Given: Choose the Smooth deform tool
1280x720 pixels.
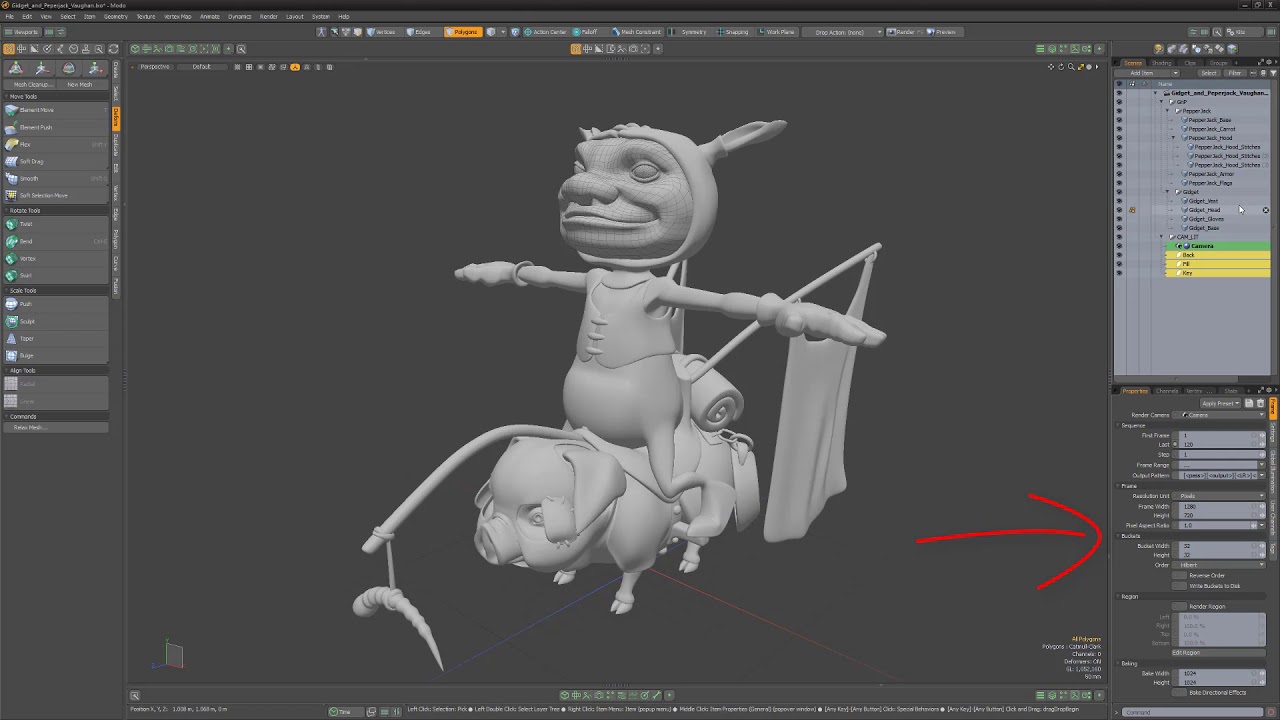Looking at the screenshot, I should [30, 178].
